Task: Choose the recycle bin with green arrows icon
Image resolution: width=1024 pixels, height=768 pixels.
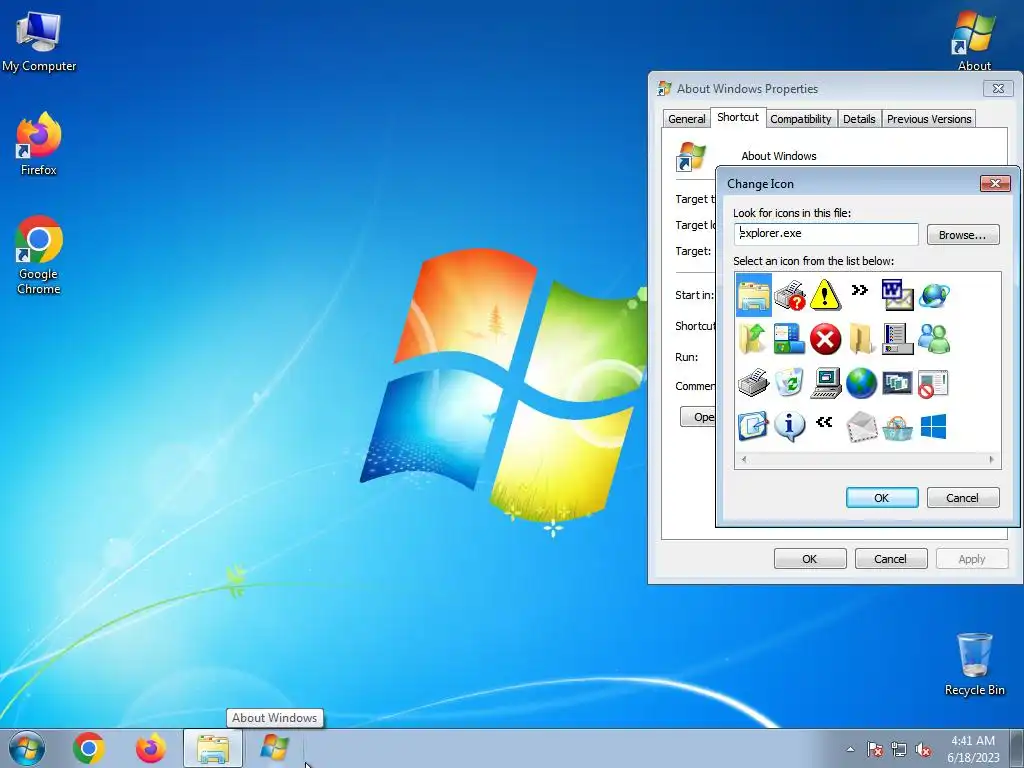Action: (x=790, y=383)
